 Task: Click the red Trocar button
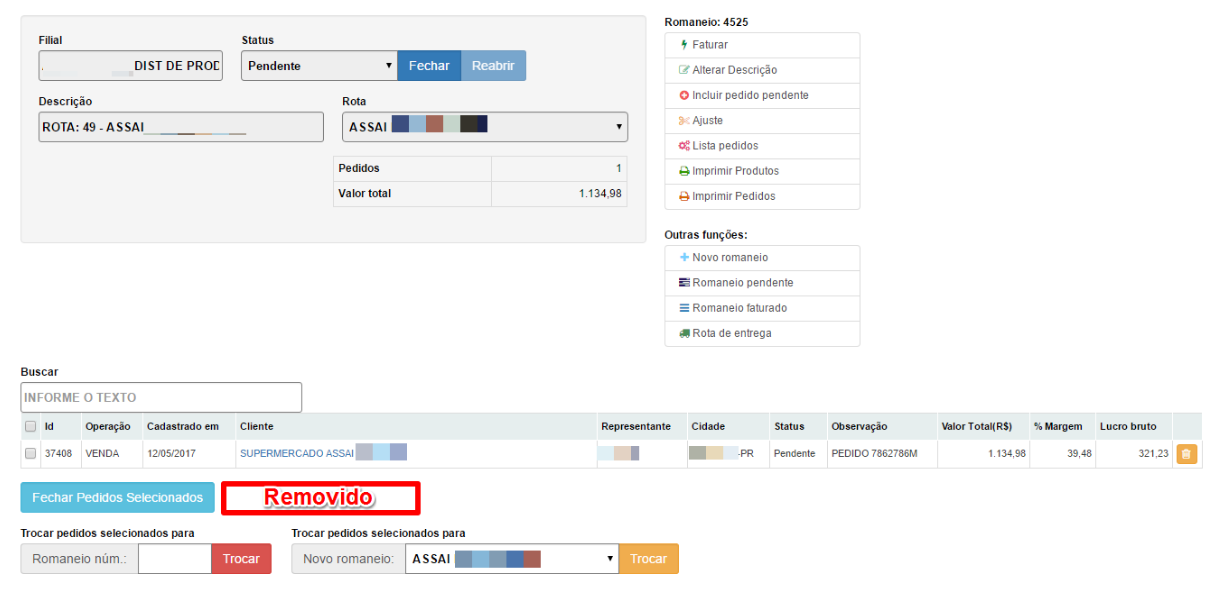tap(241, 559)
